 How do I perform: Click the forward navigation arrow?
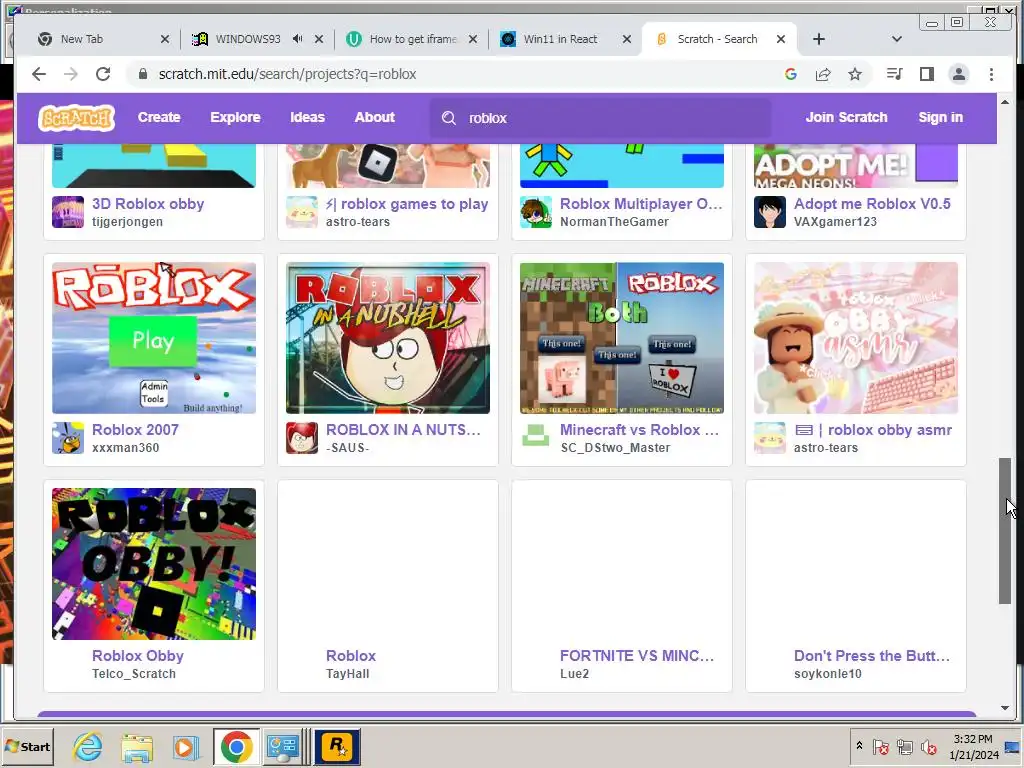71,74
